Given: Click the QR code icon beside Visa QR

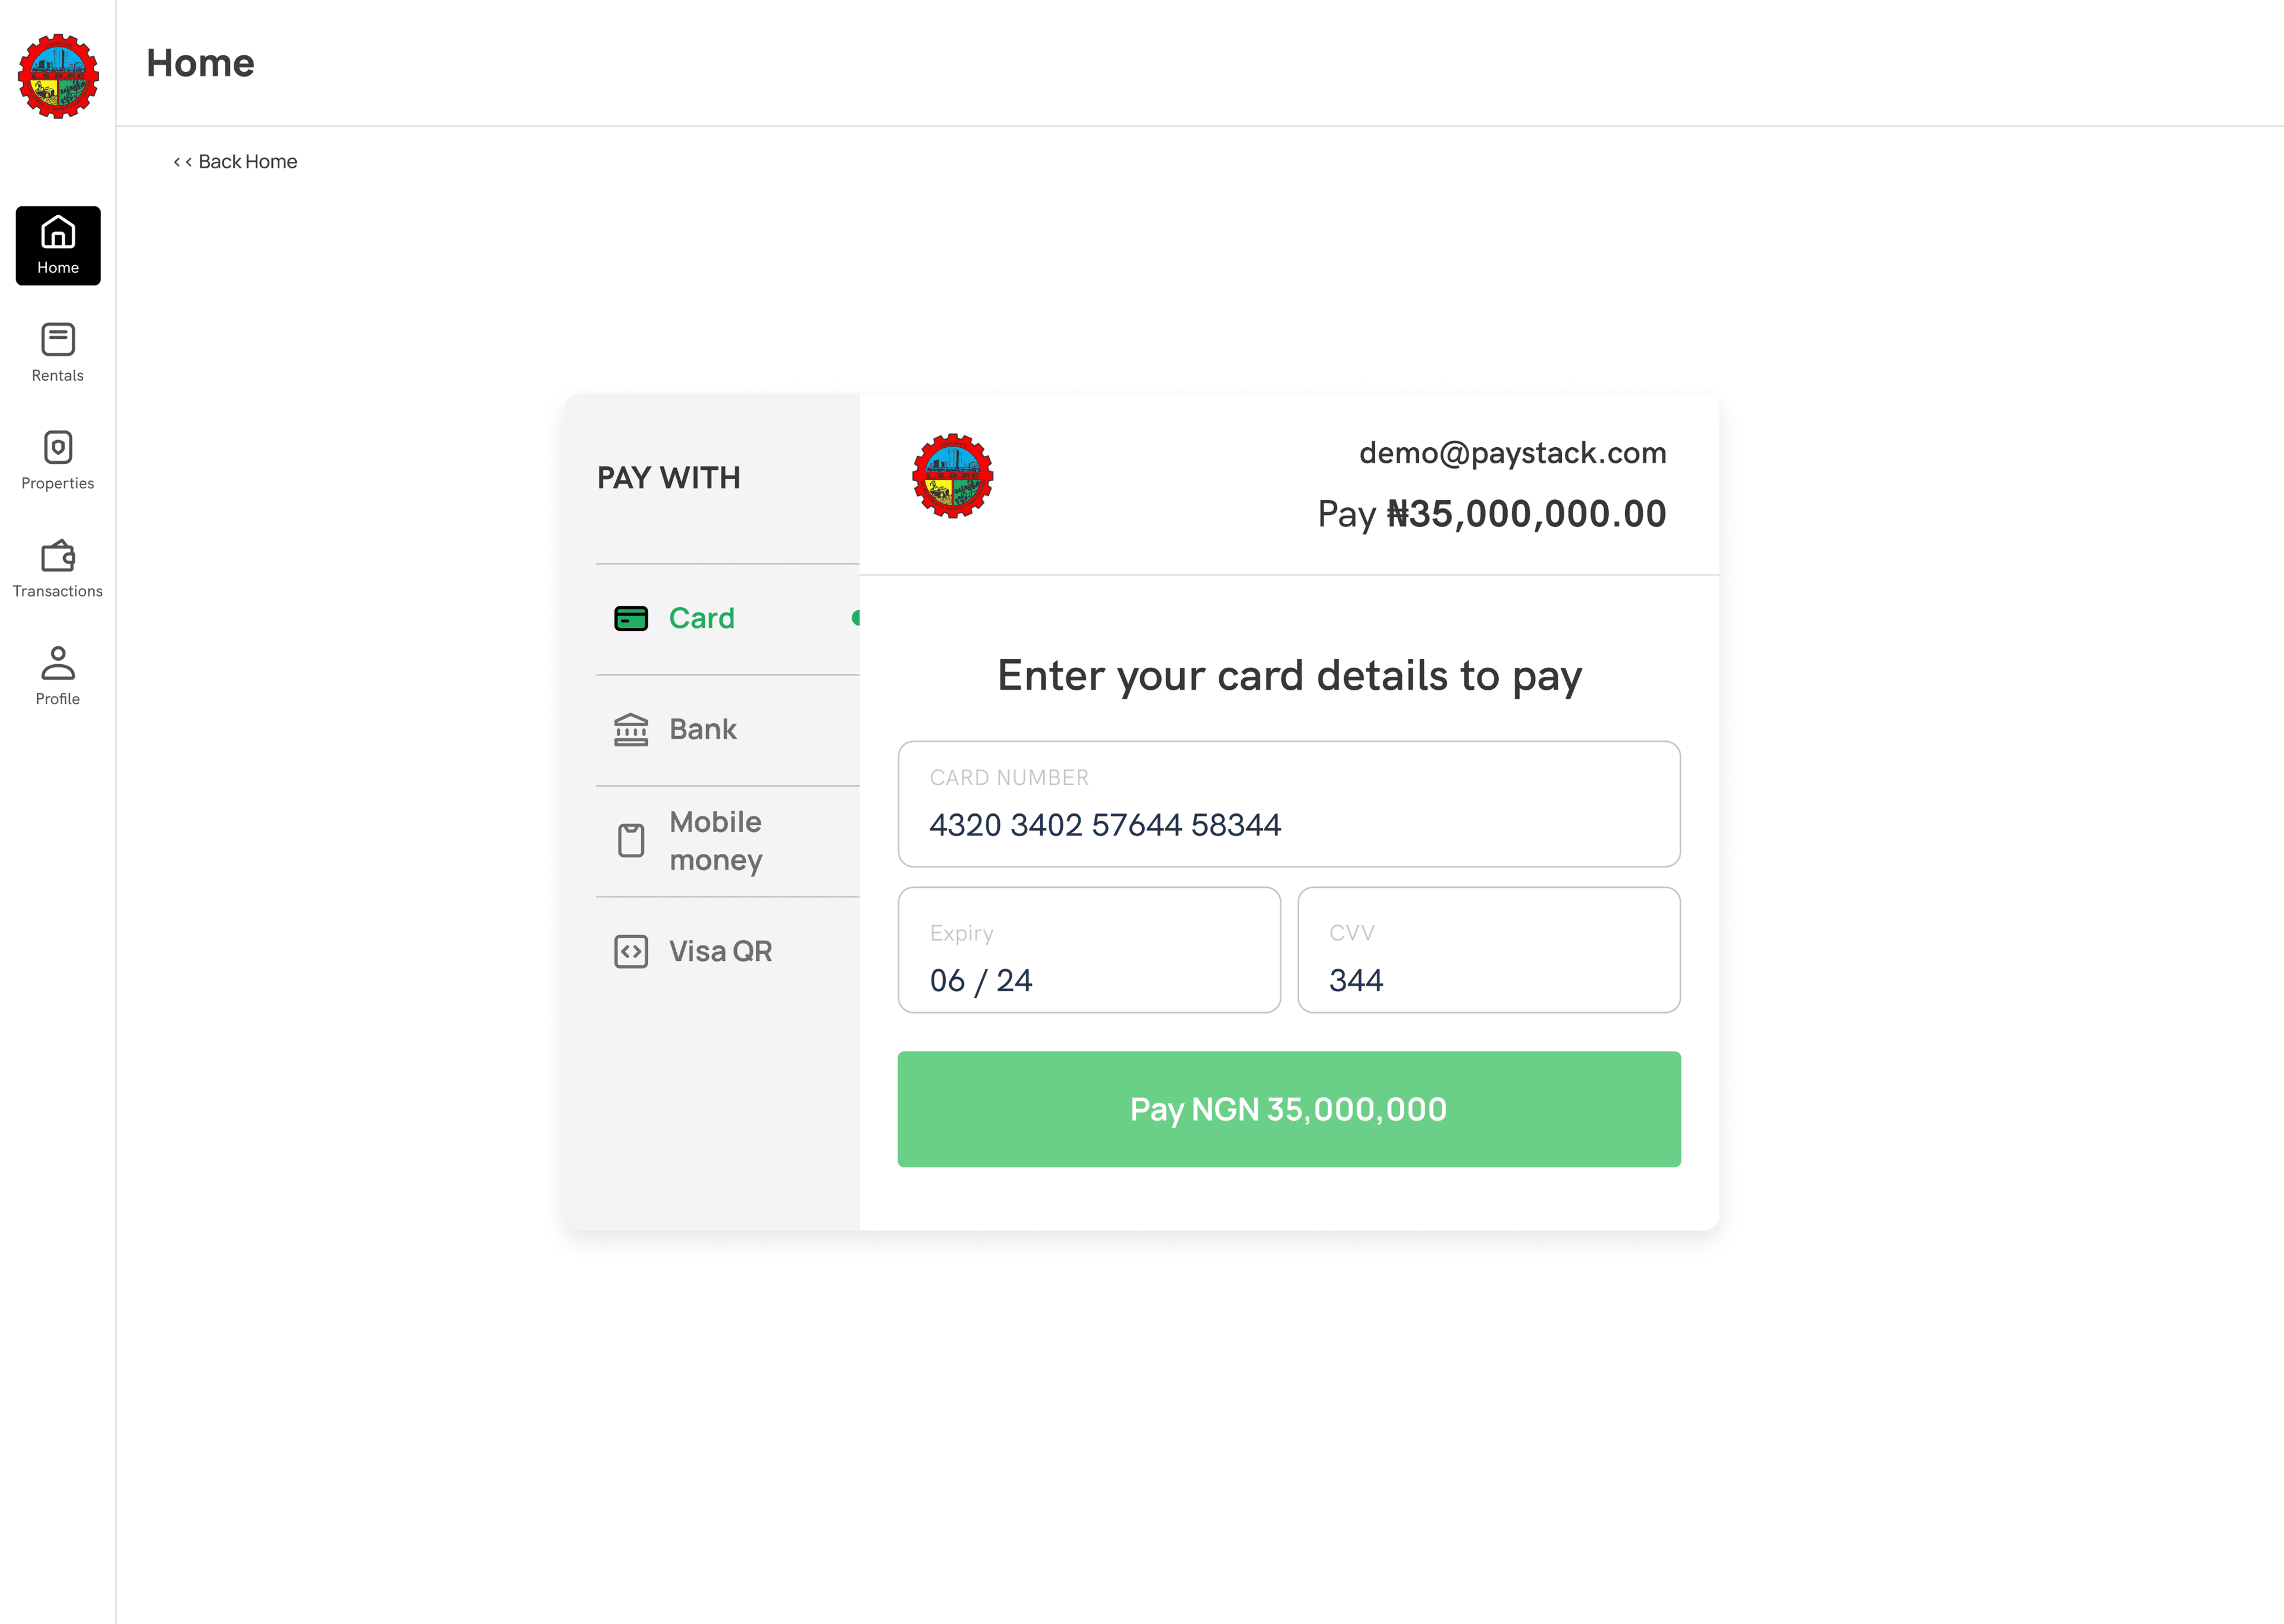Looking at the screenshot, I should pos(631,951).
